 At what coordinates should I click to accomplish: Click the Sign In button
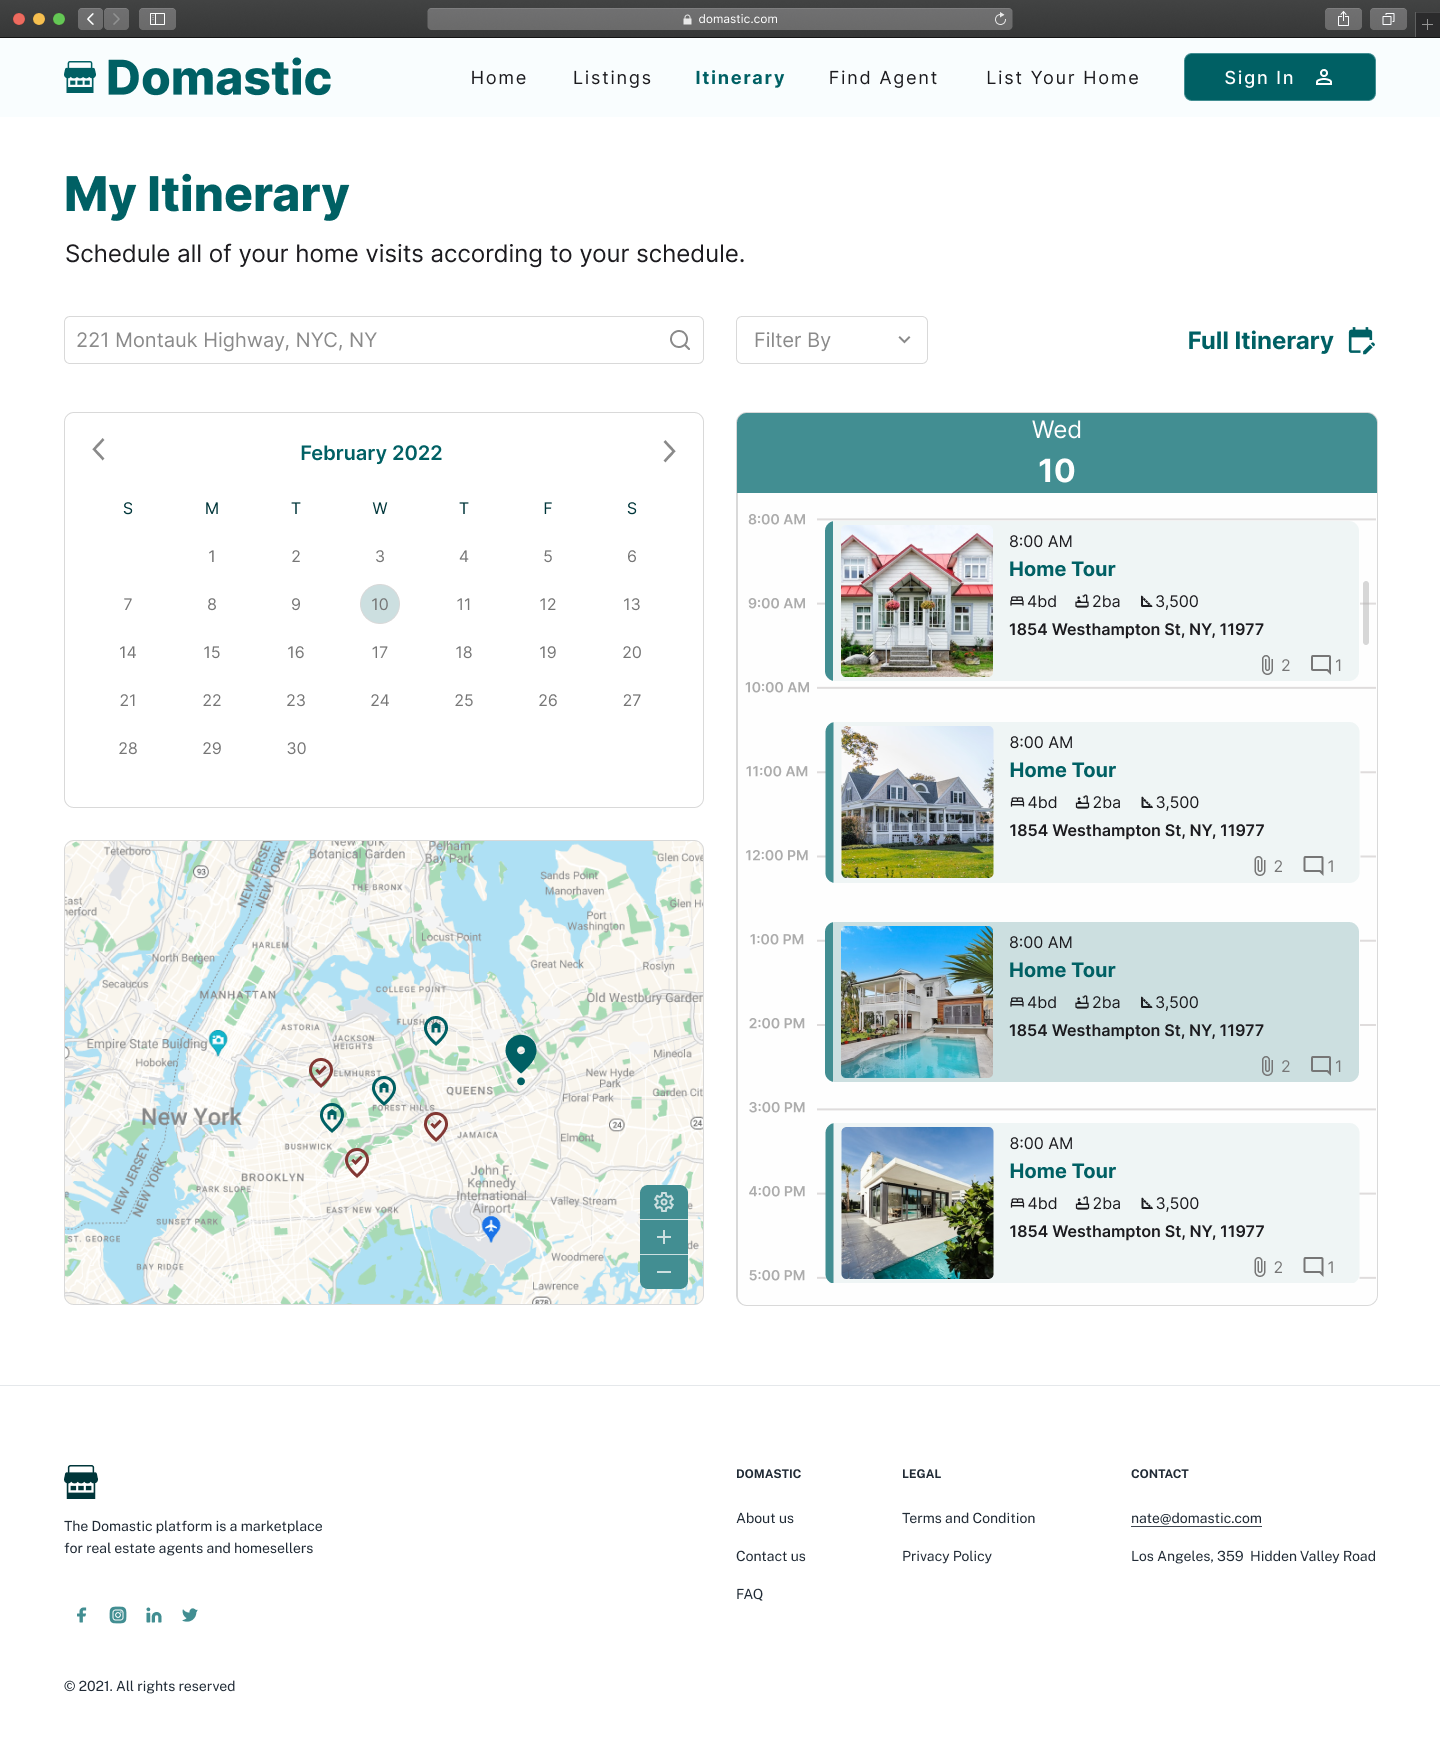1280,77
